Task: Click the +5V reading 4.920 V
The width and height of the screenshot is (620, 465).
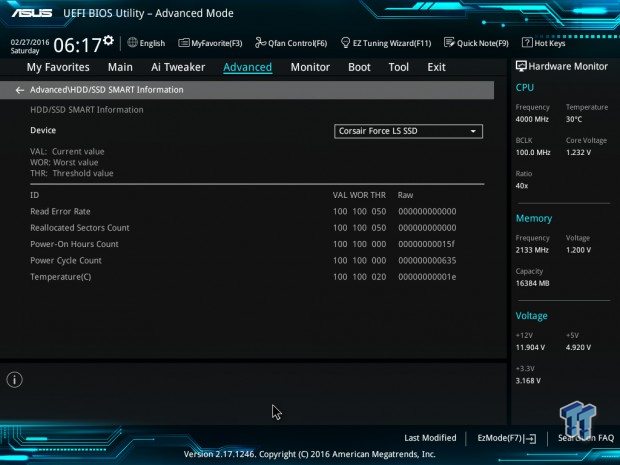Action: [x=578, y=348]
